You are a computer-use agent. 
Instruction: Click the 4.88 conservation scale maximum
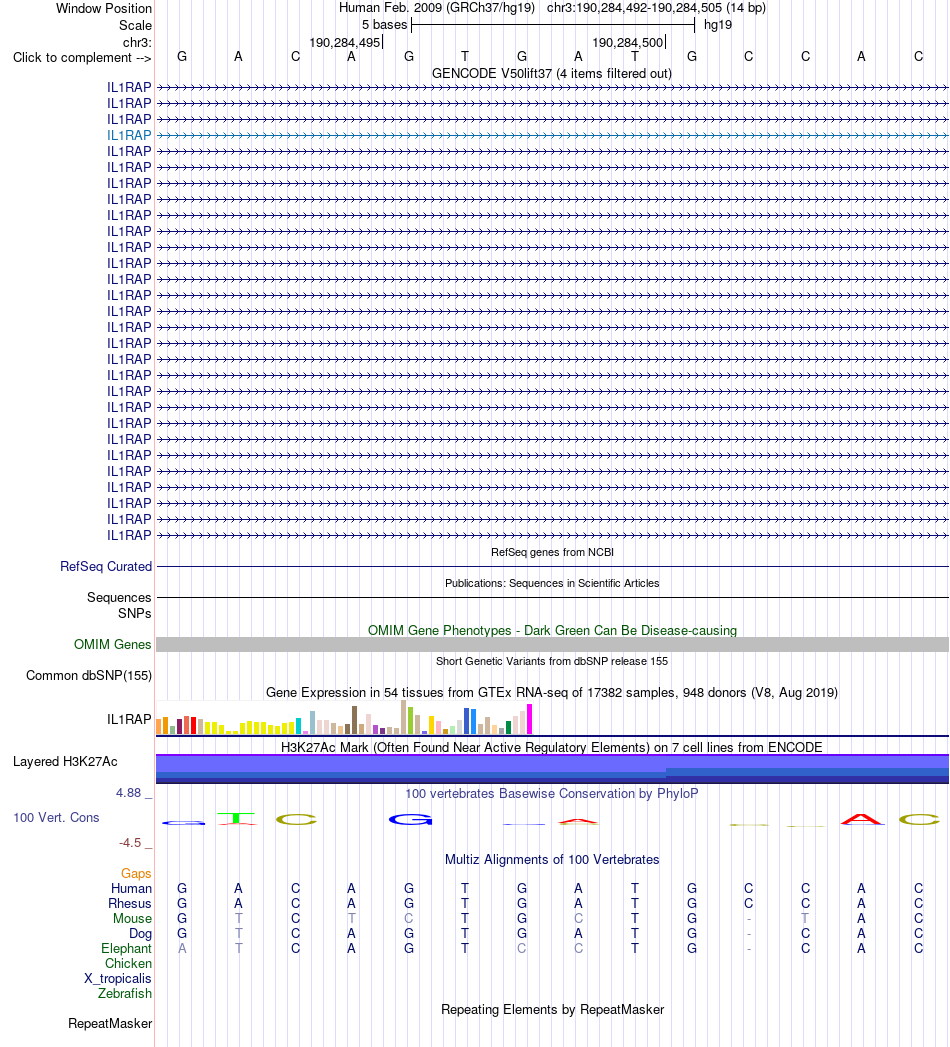pos(128,793)
